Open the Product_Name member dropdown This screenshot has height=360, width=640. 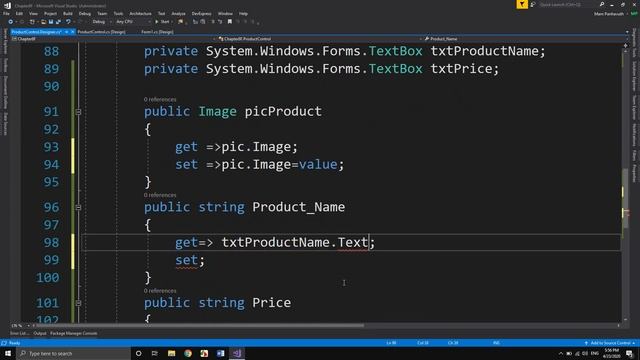[526, 39]
